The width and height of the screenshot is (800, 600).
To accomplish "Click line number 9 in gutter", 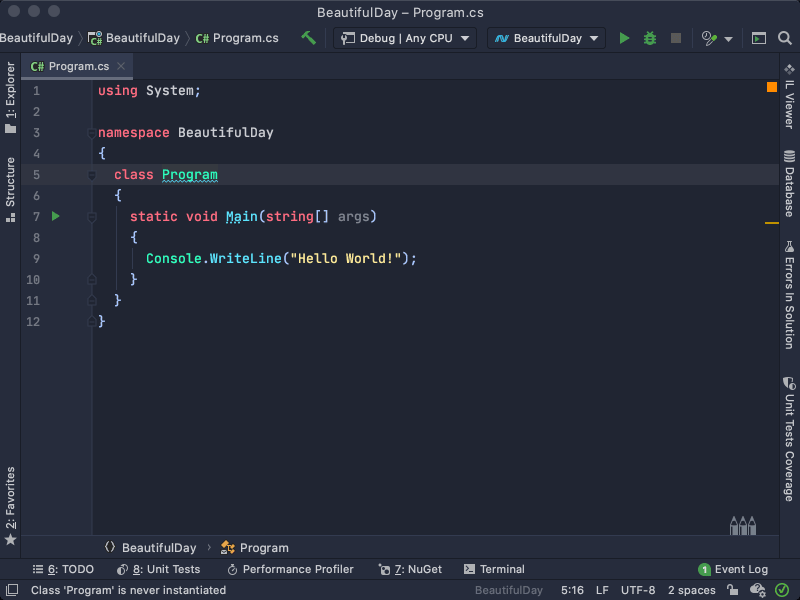I will (x=36, y=259).
